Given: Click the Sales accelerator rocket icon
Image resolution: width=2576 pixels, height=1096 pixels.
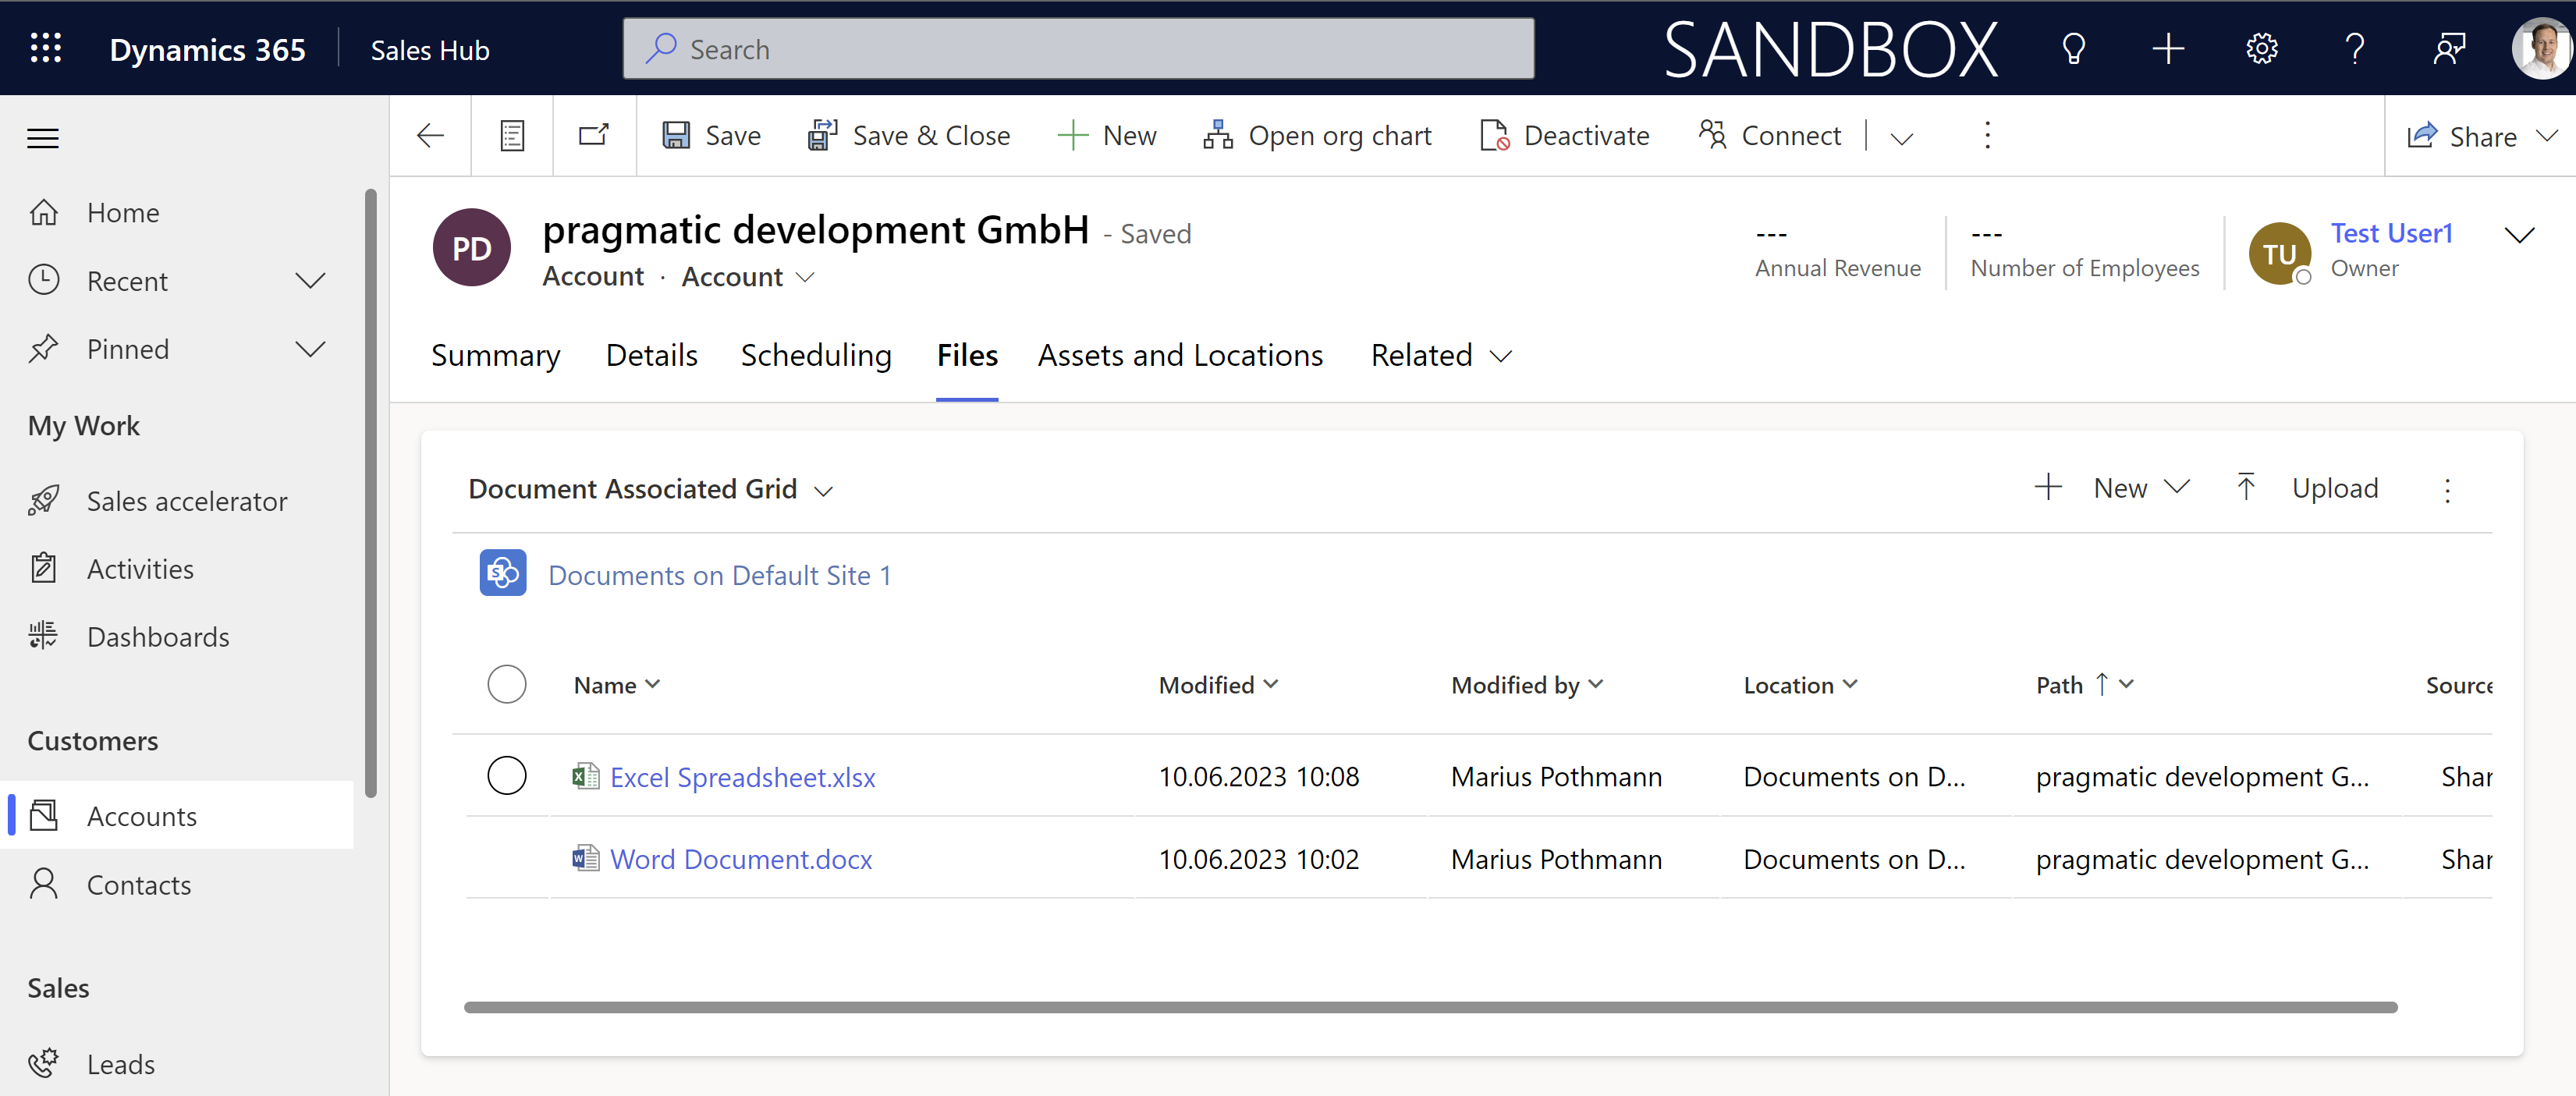Looking at the screenshot, I should pos(44,498).
